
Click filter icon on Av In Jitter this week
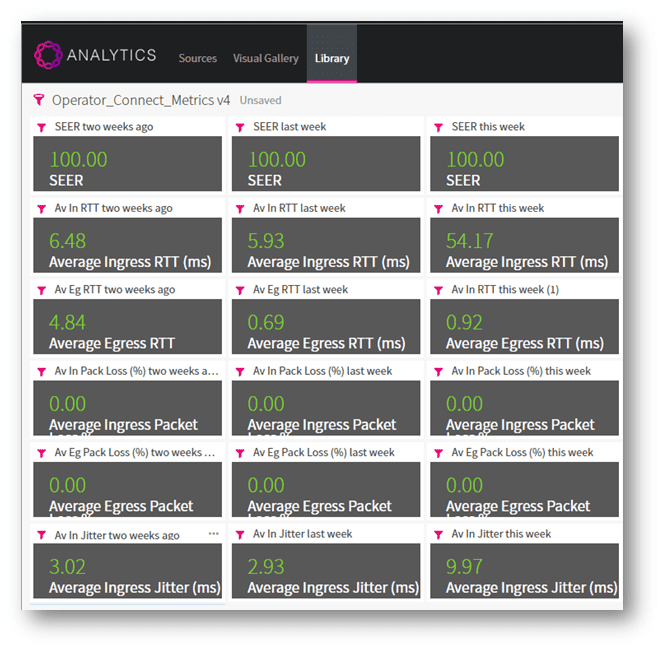(438, 534)
